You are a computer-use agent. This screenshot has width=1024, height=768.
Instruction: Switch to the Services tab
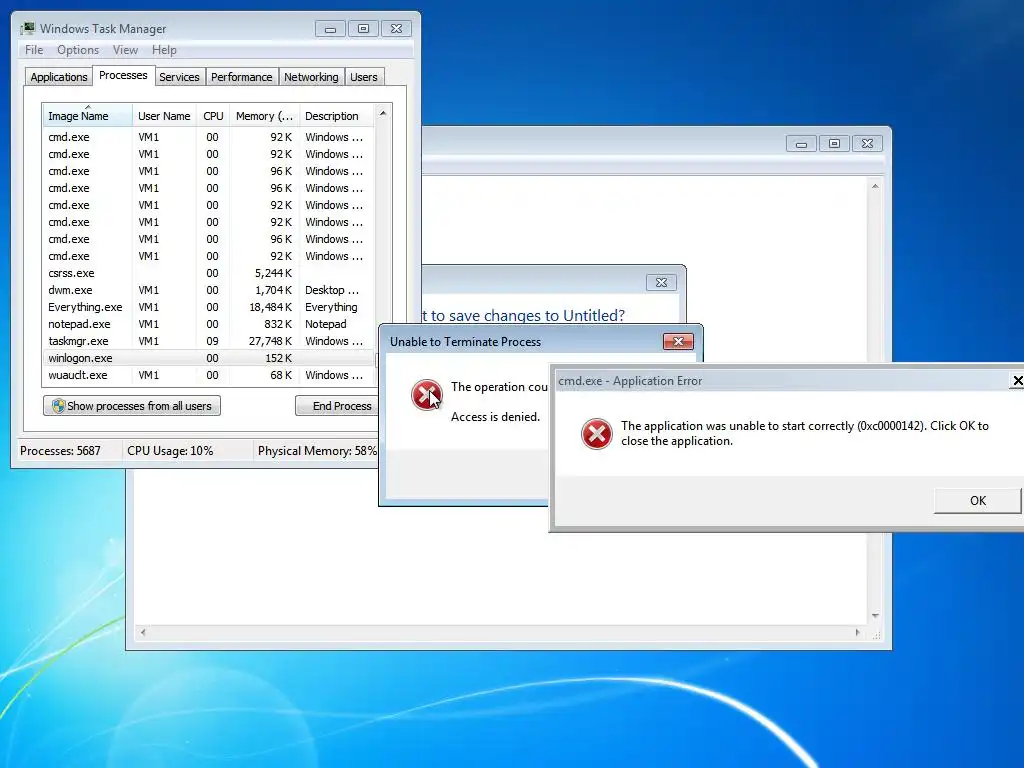click(x=179, y=77)
